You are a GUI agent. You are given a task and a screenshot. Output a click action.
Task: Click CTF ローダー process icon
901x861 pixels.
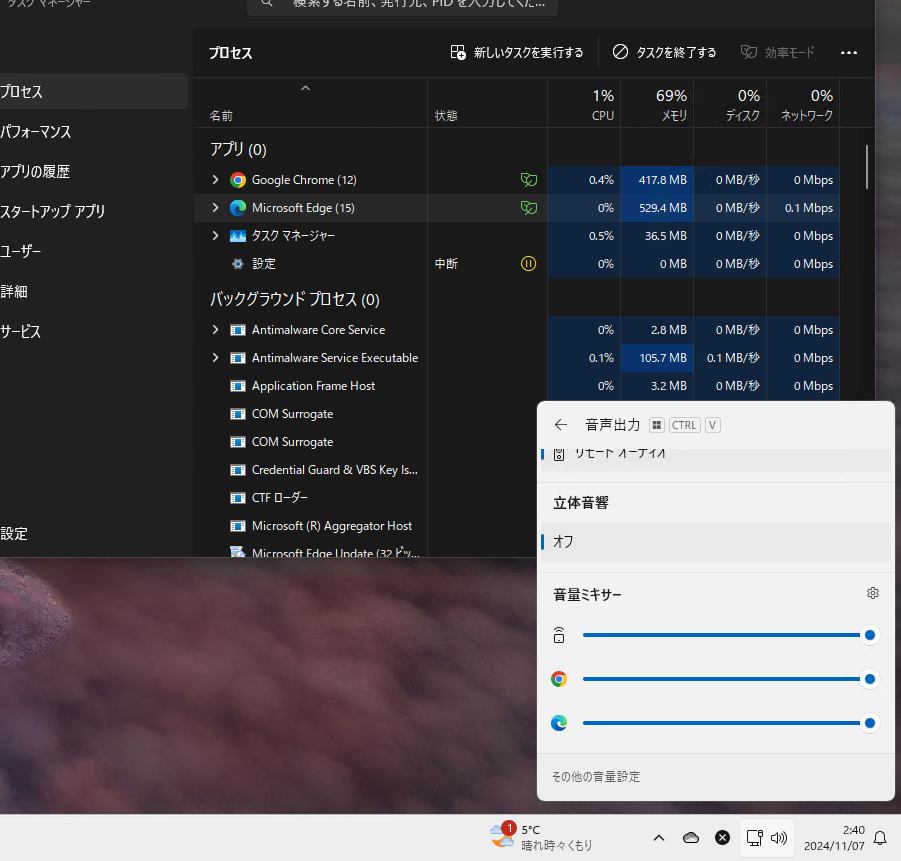pyautogui.click(x=237, y=498)
